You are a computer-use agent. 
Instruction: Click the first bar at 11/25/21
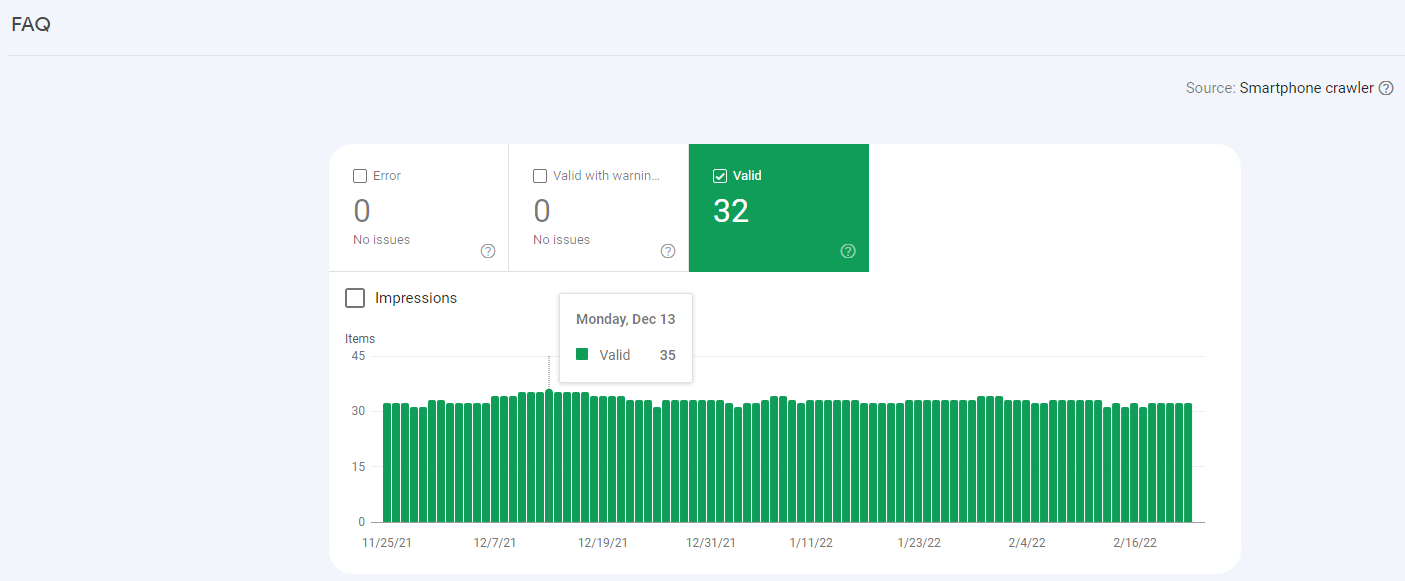(x=387, y=463)
